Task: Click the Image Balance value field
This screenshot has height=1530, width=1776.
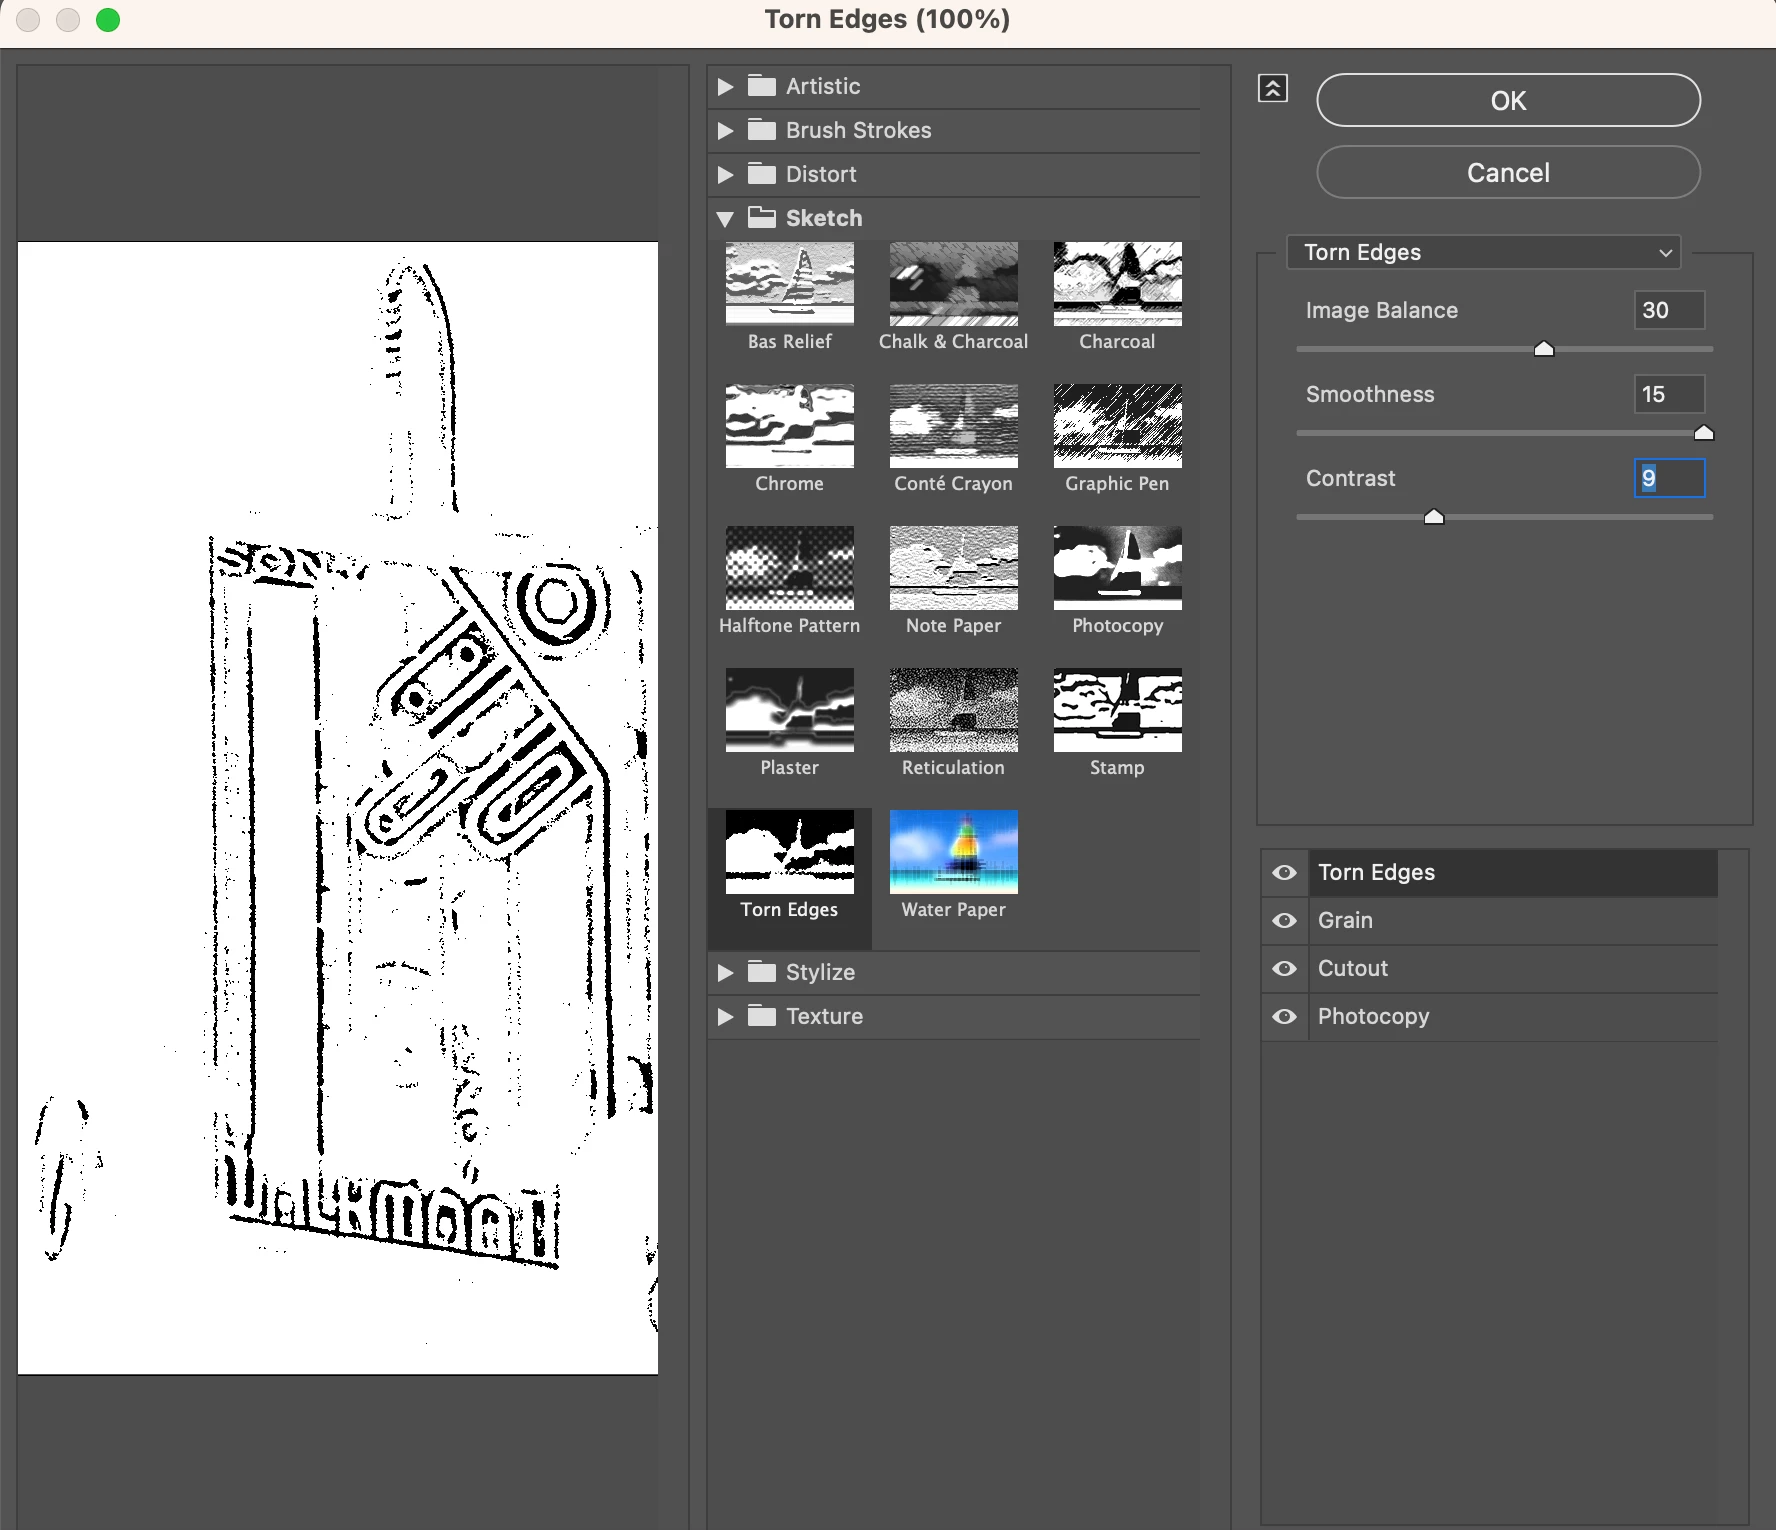Action: click(1670, 310)
